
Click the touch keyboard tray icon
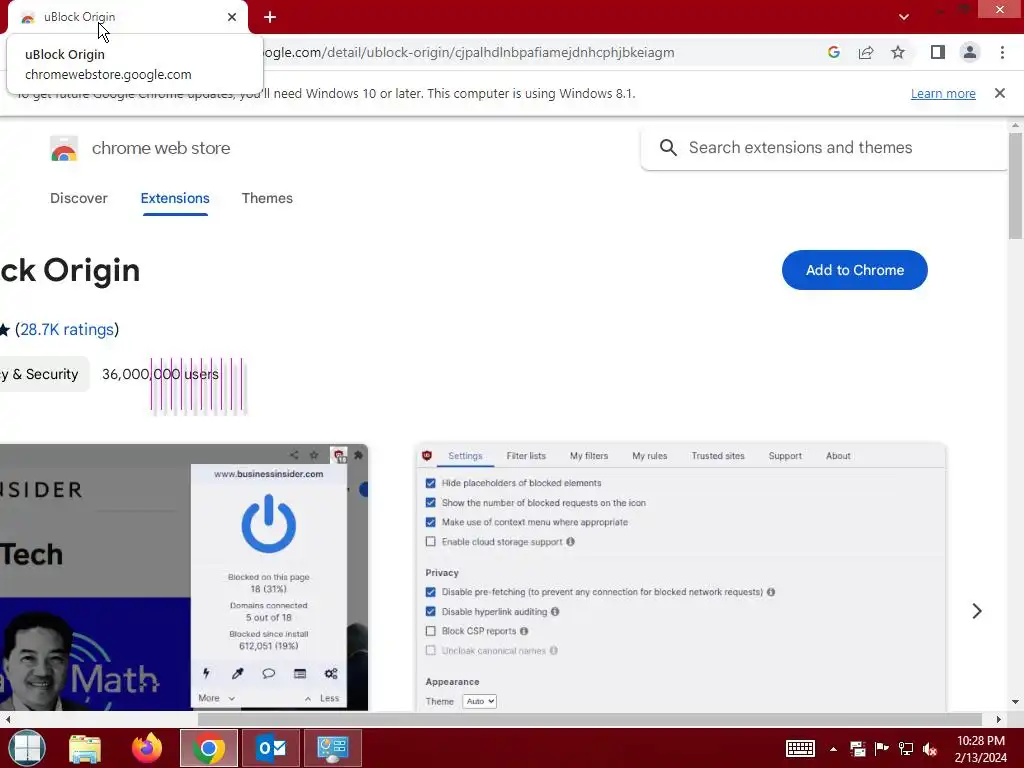tap(800, 748)
